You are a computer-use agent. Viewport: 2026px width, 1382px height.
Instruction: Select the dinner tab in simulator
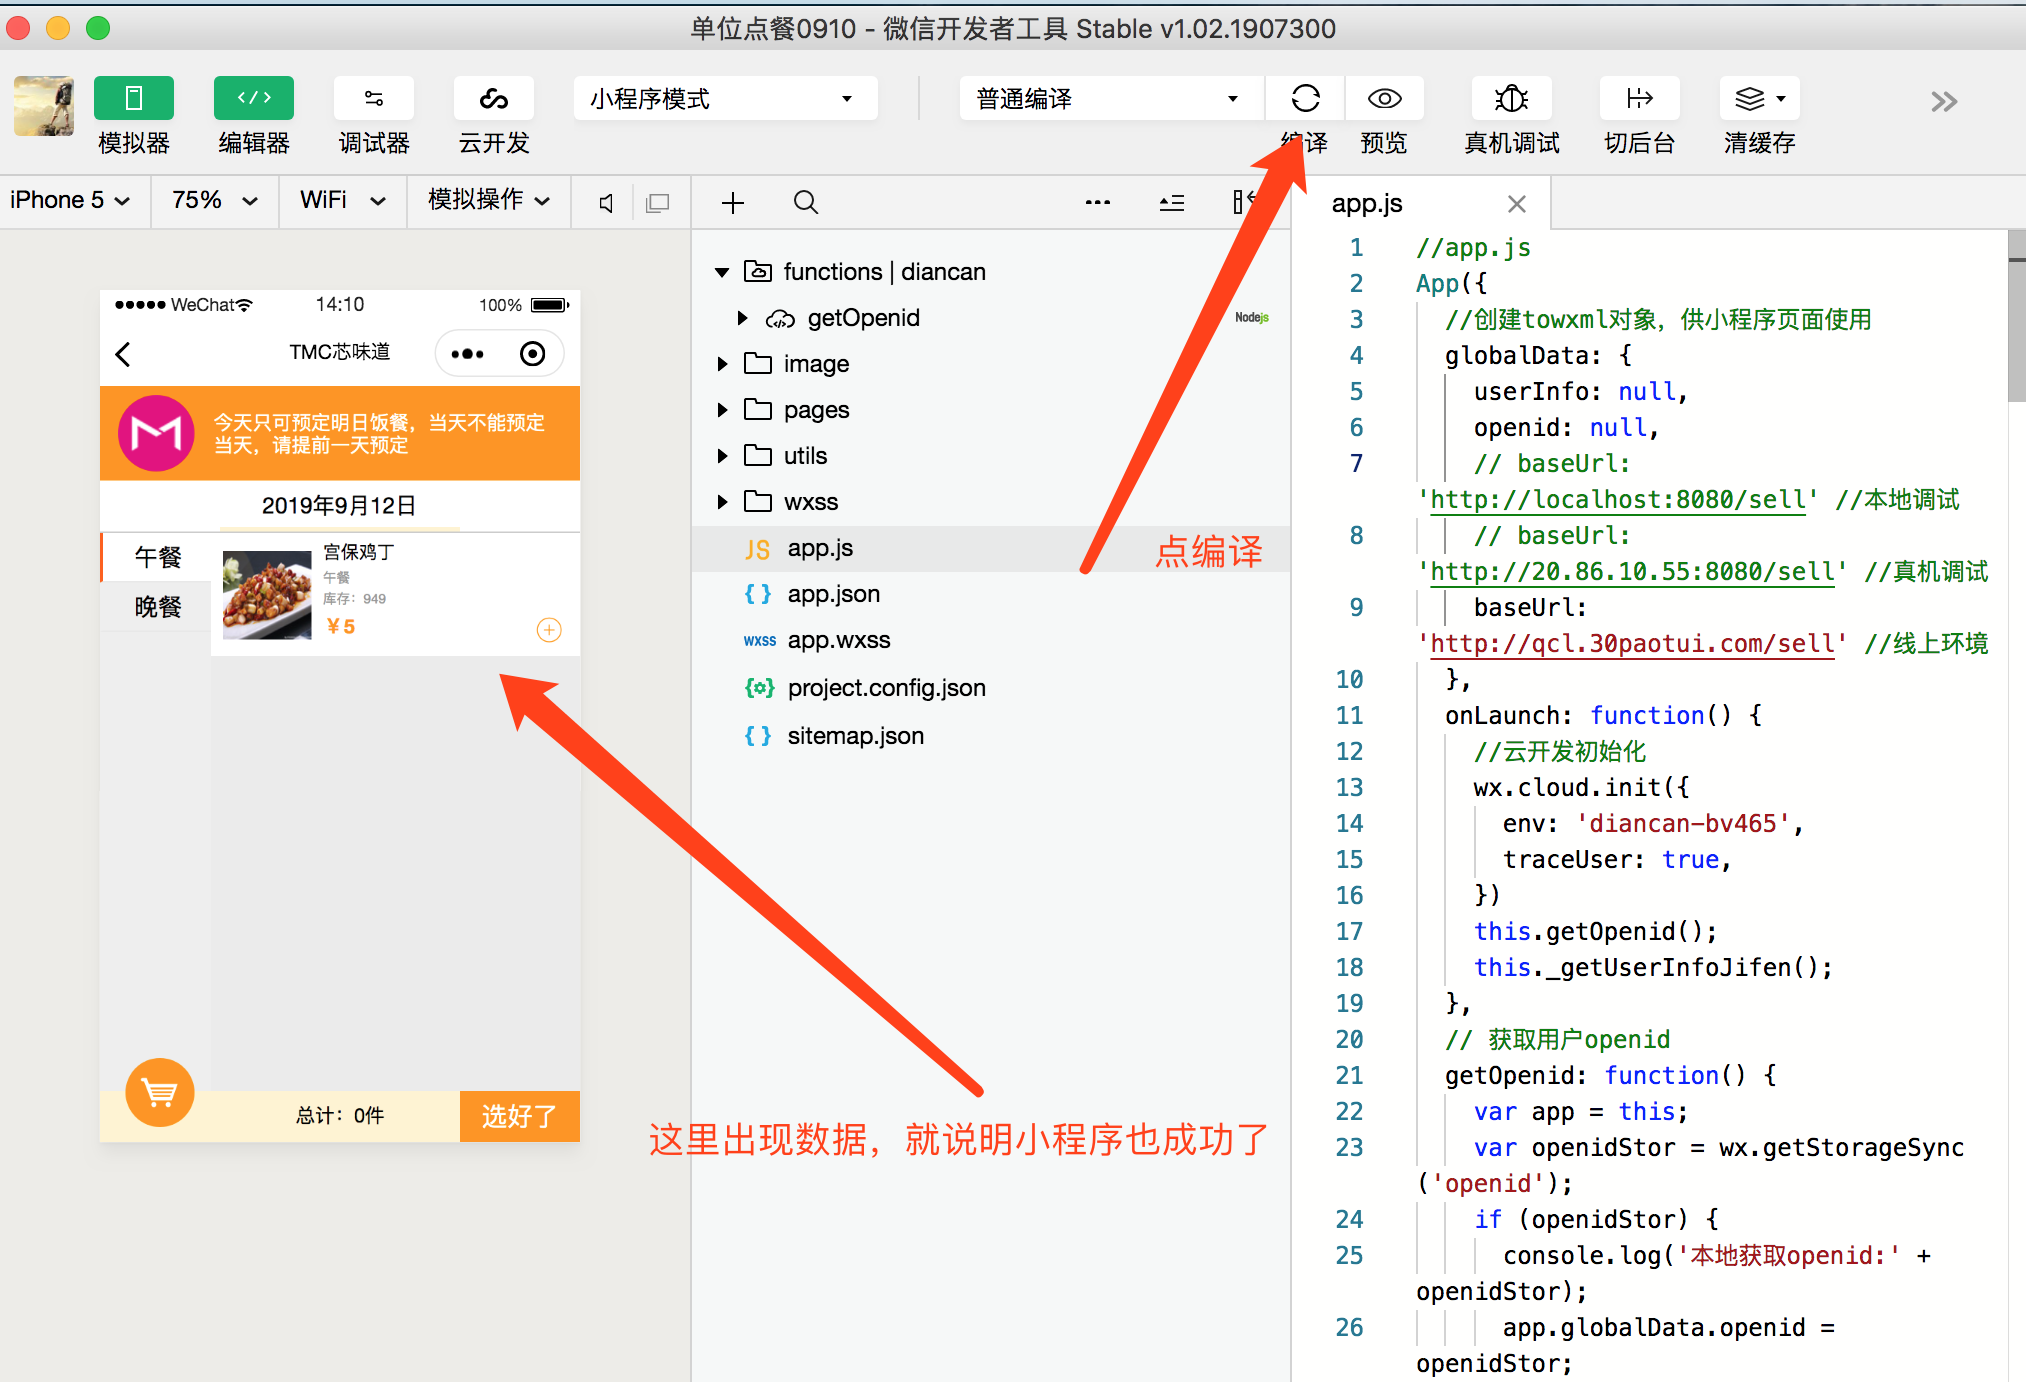click(x=158, y=607)
